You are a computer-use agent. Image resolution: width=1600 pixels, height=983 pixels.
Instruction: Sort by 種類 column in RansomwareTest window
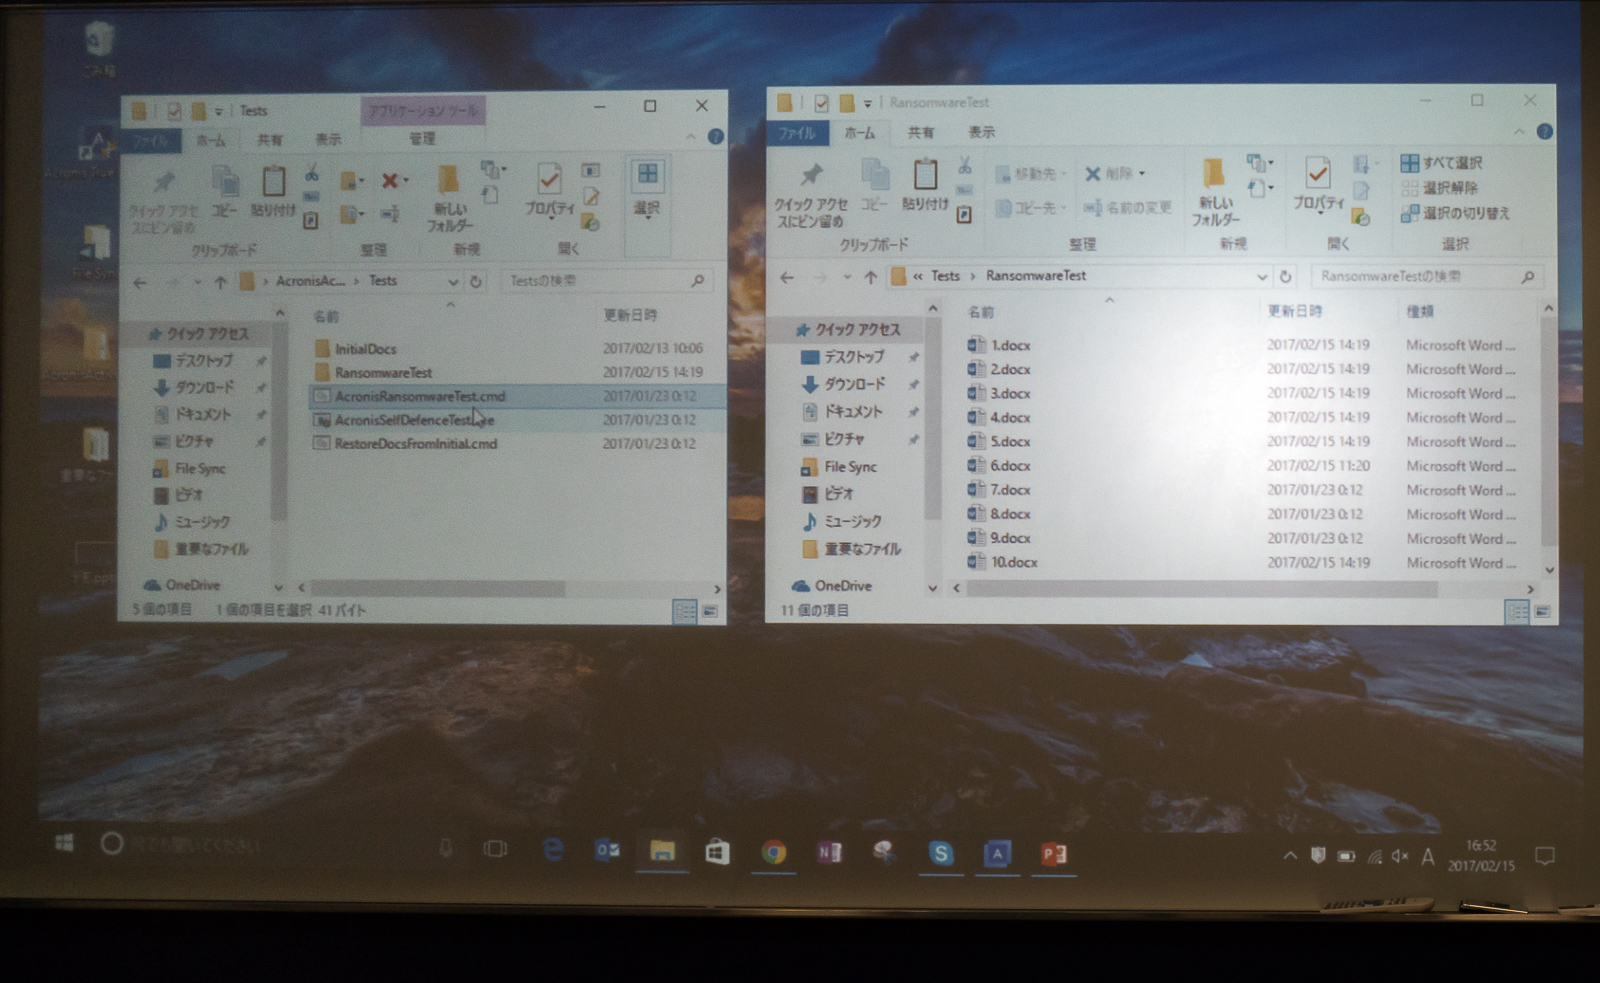pos(1420,312)
